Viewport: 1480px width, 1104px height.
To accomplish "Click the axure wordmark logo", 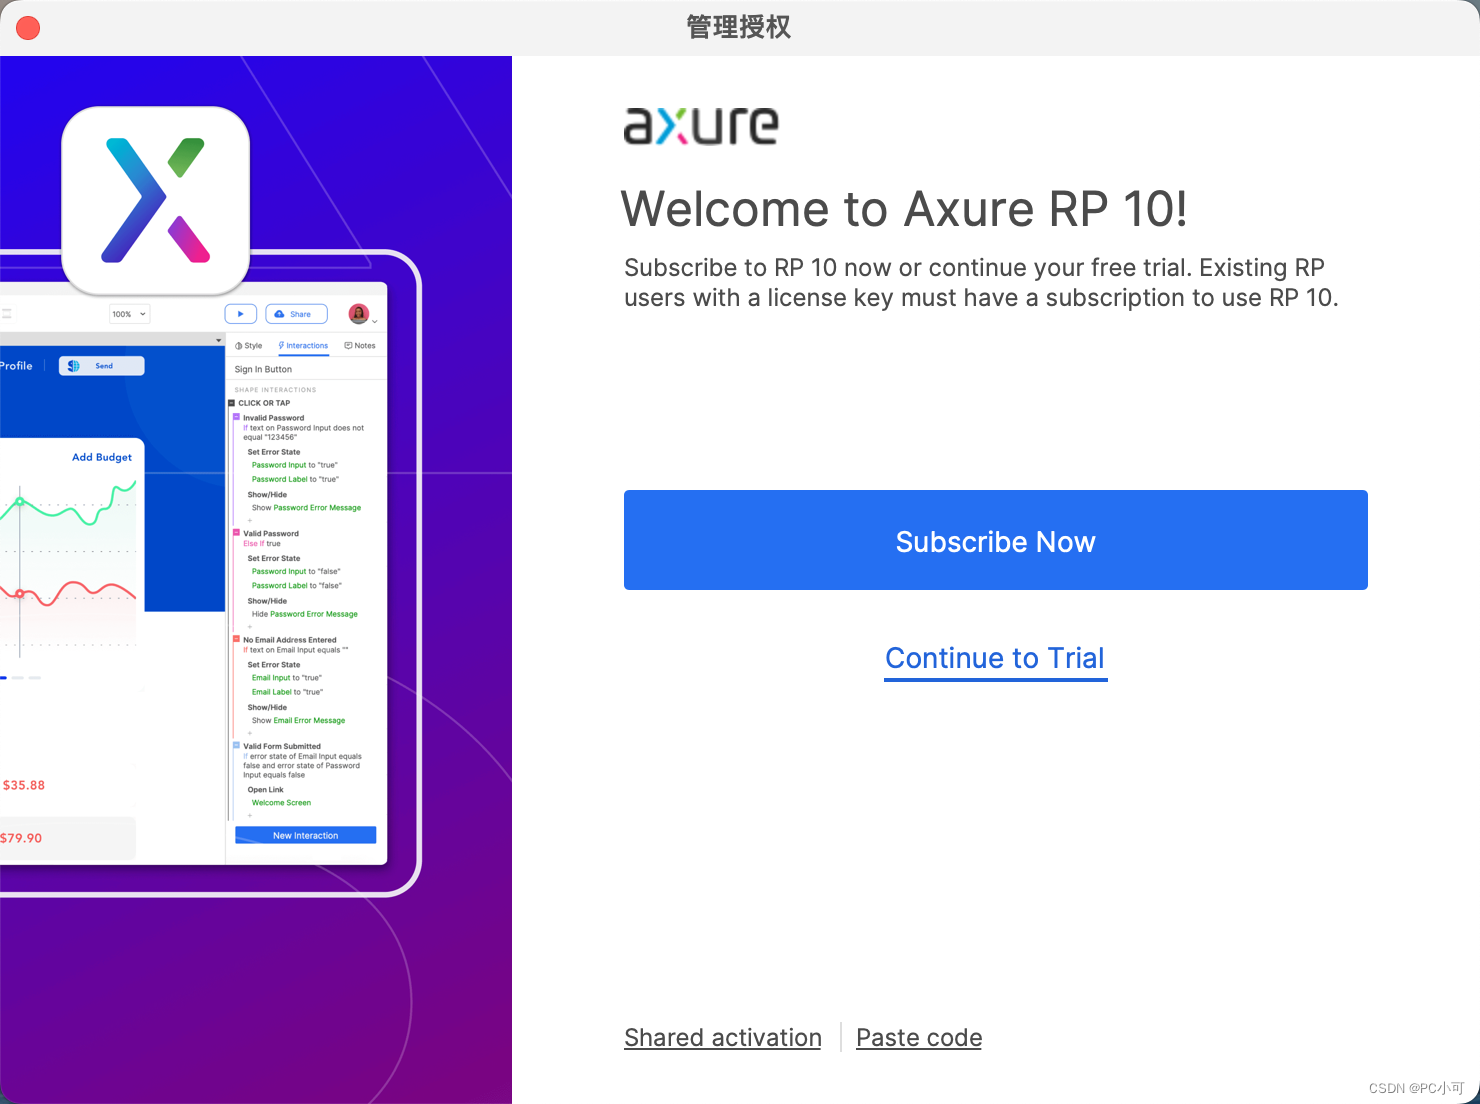I will [x=701, y=126].
